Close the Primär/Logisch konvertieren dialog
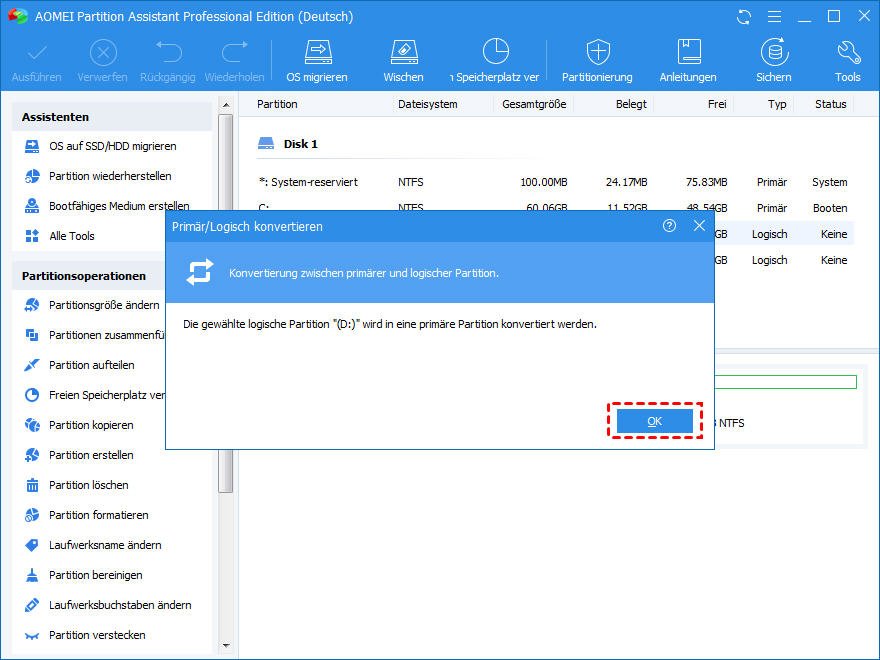 (x=699, y=226)
